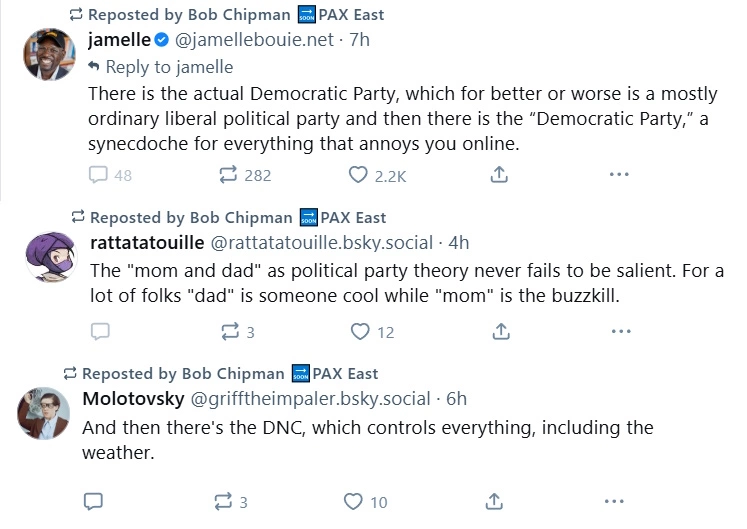
Task: Like jamelle's post with 2.2K likes
Action: [x=377, y=175]
